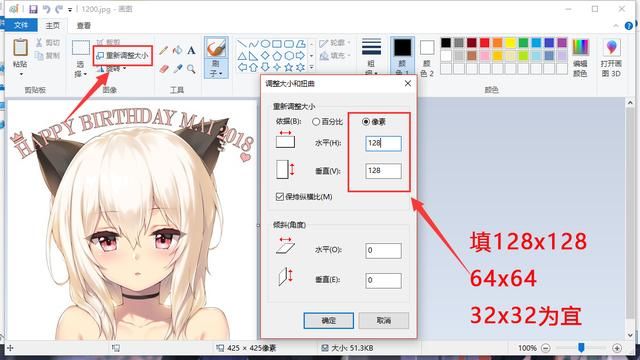The height and width of the screenshot is (360, 640).
Task: Click the Redo arrow in title bar
Action: point(59,9)
